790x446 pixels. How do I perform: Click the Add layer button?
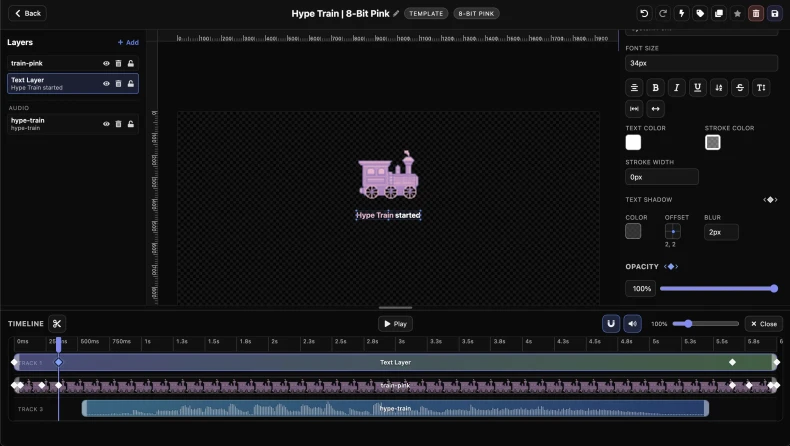click(128, 42)
